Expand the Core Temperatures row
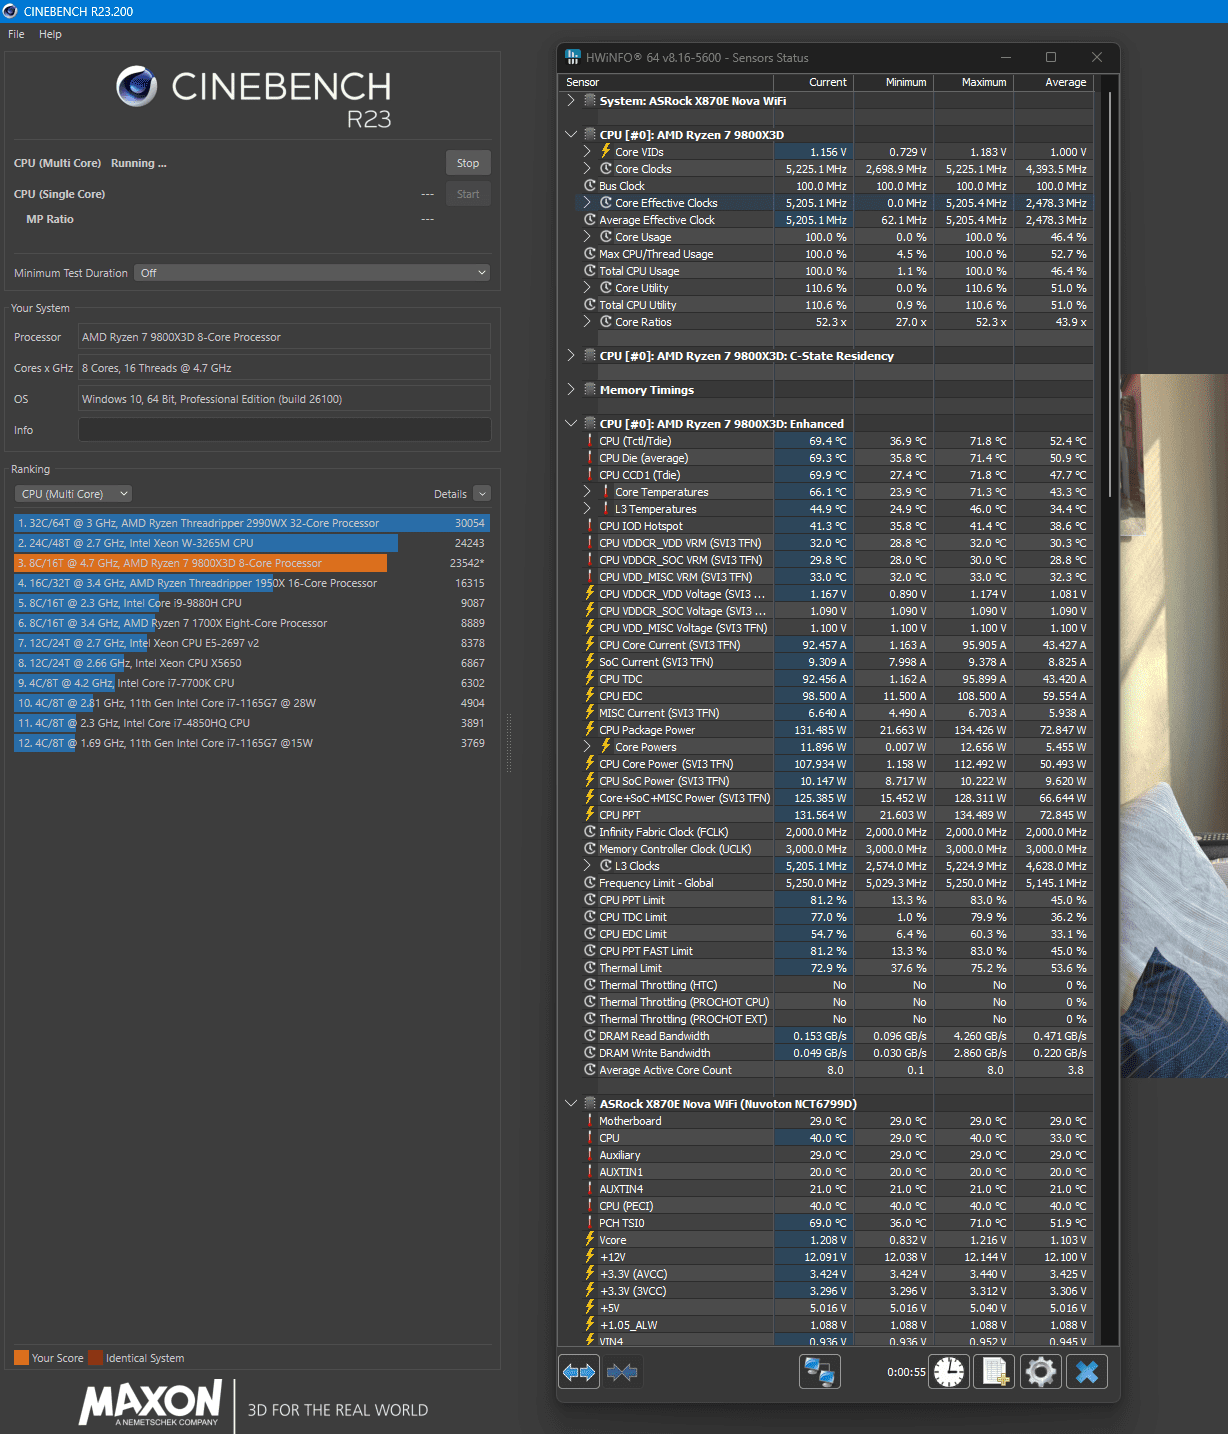The height and width of the screenshot is (1434, 1228). [x=587, y=492]
